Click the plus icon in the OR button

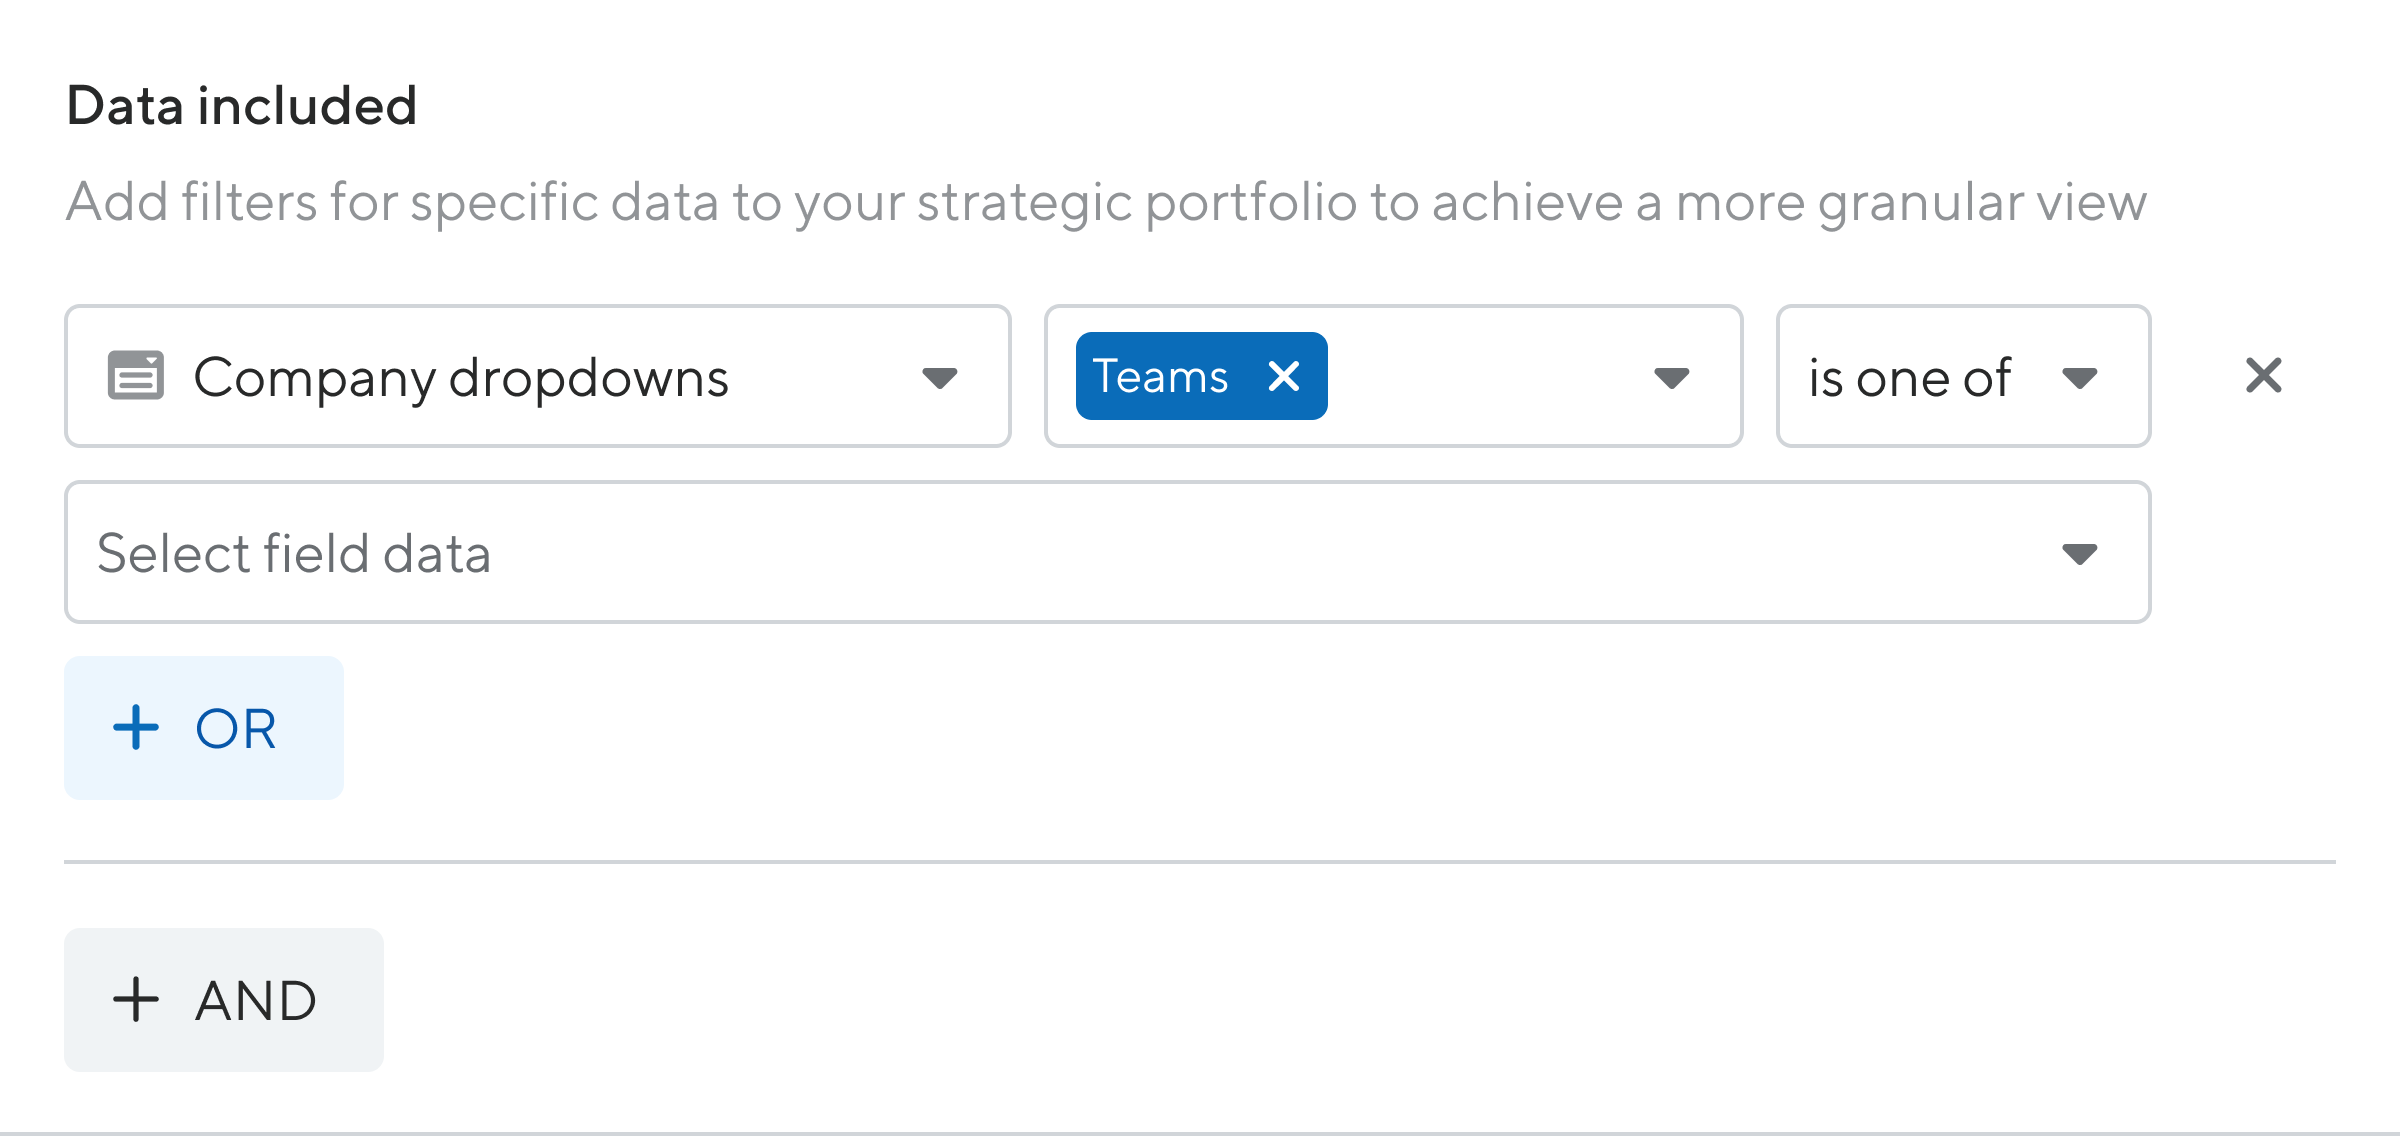(136, 728)
